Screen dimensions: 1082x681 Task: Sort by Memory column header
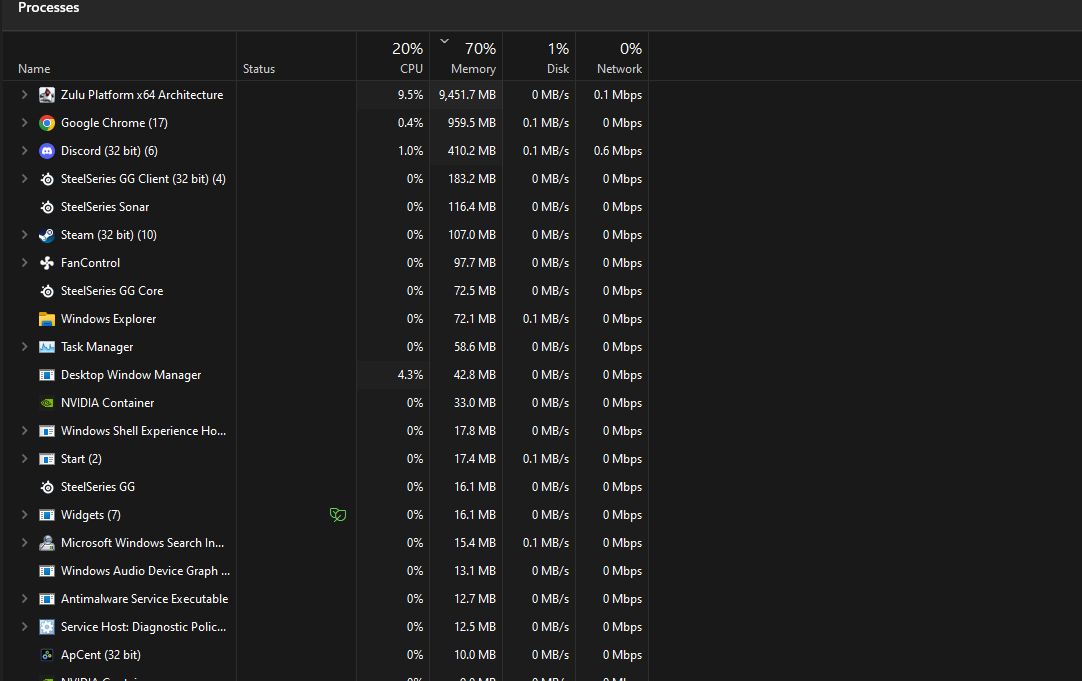(x=473, y=69)
